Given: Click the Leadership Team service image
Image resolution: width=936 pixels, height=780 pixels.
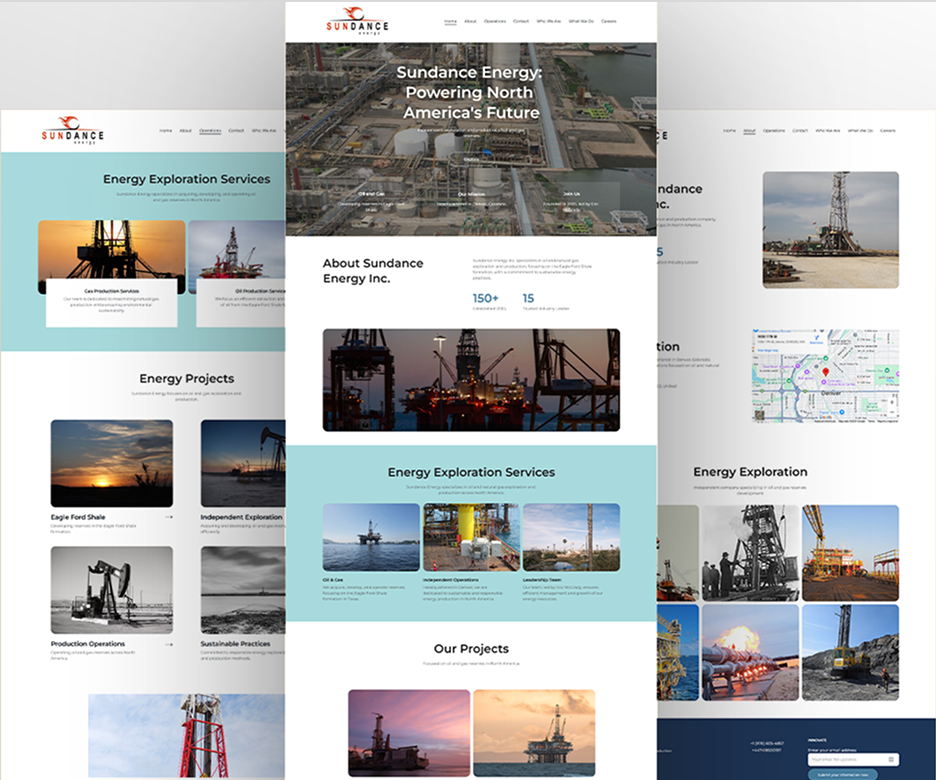Looking at the screenshot, I should tap(571, 537).
